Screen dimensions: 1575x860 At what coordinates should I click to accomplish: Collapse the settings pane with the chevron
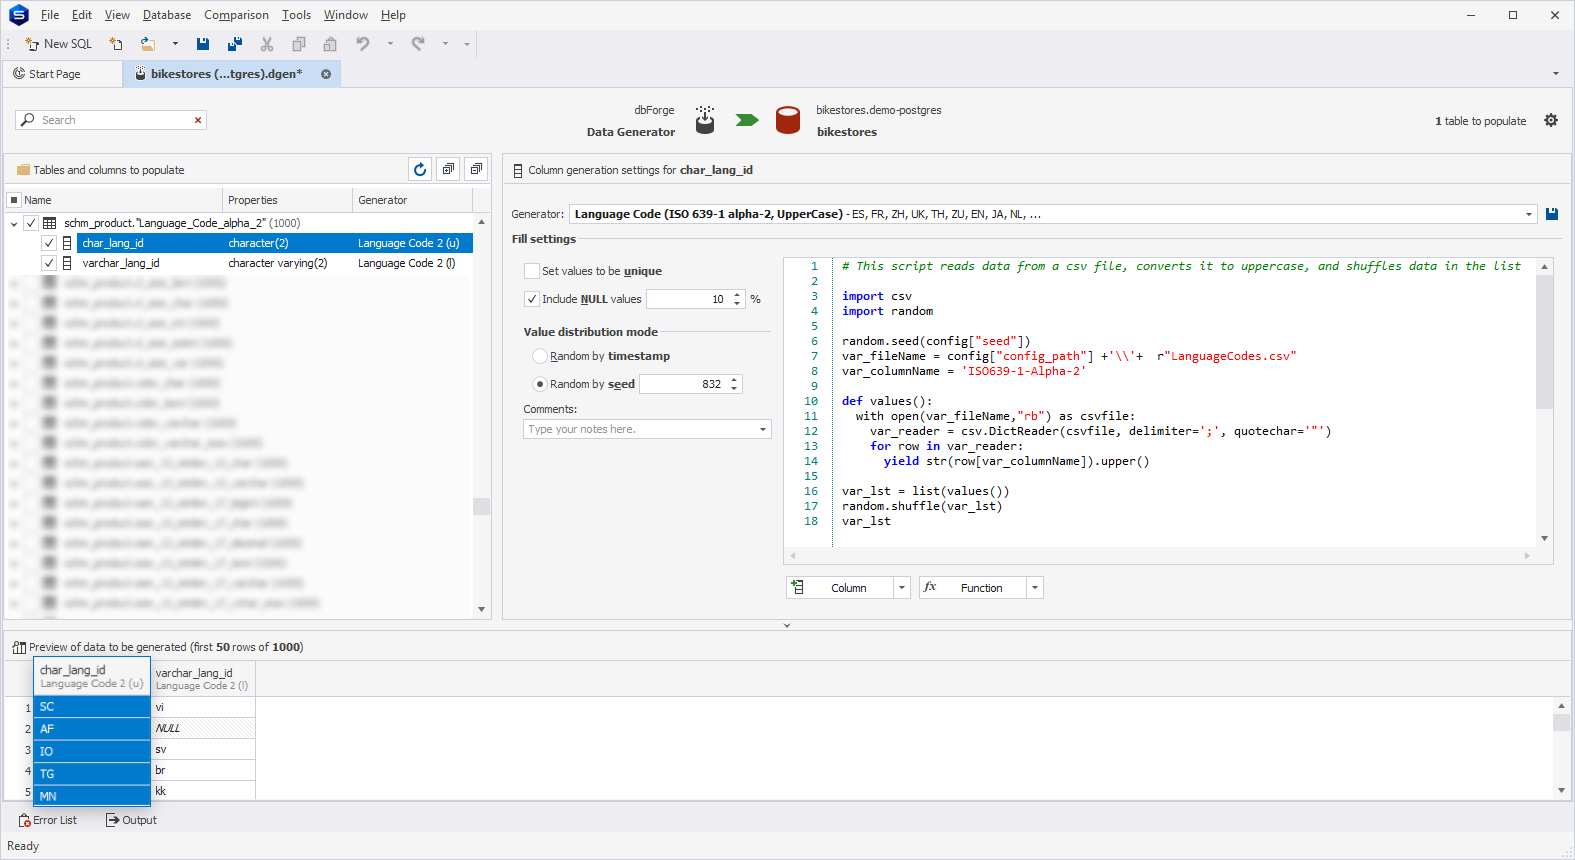[787, 625]
